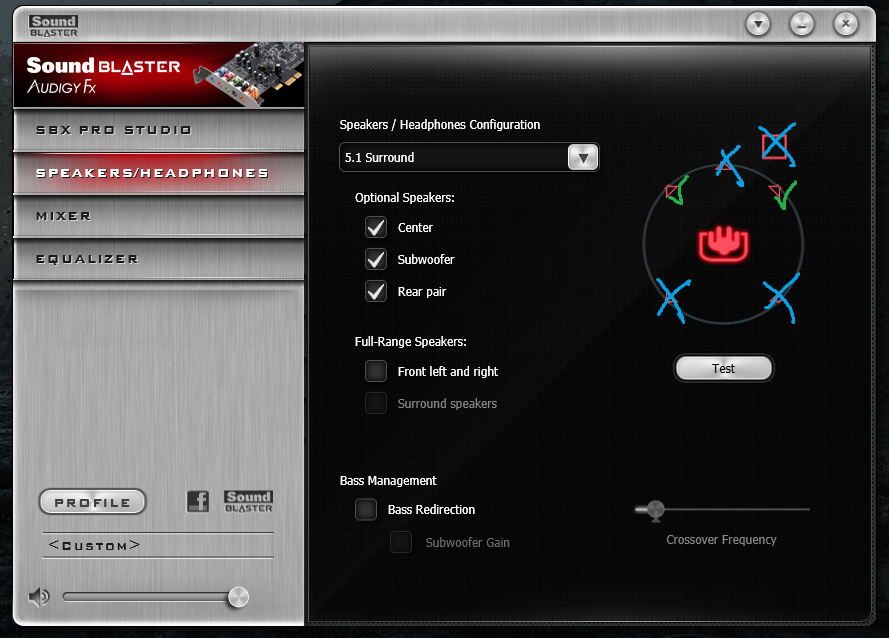Click the rear left speaker icon
This screenshot has height=638, width=889.
click(672, 297)
